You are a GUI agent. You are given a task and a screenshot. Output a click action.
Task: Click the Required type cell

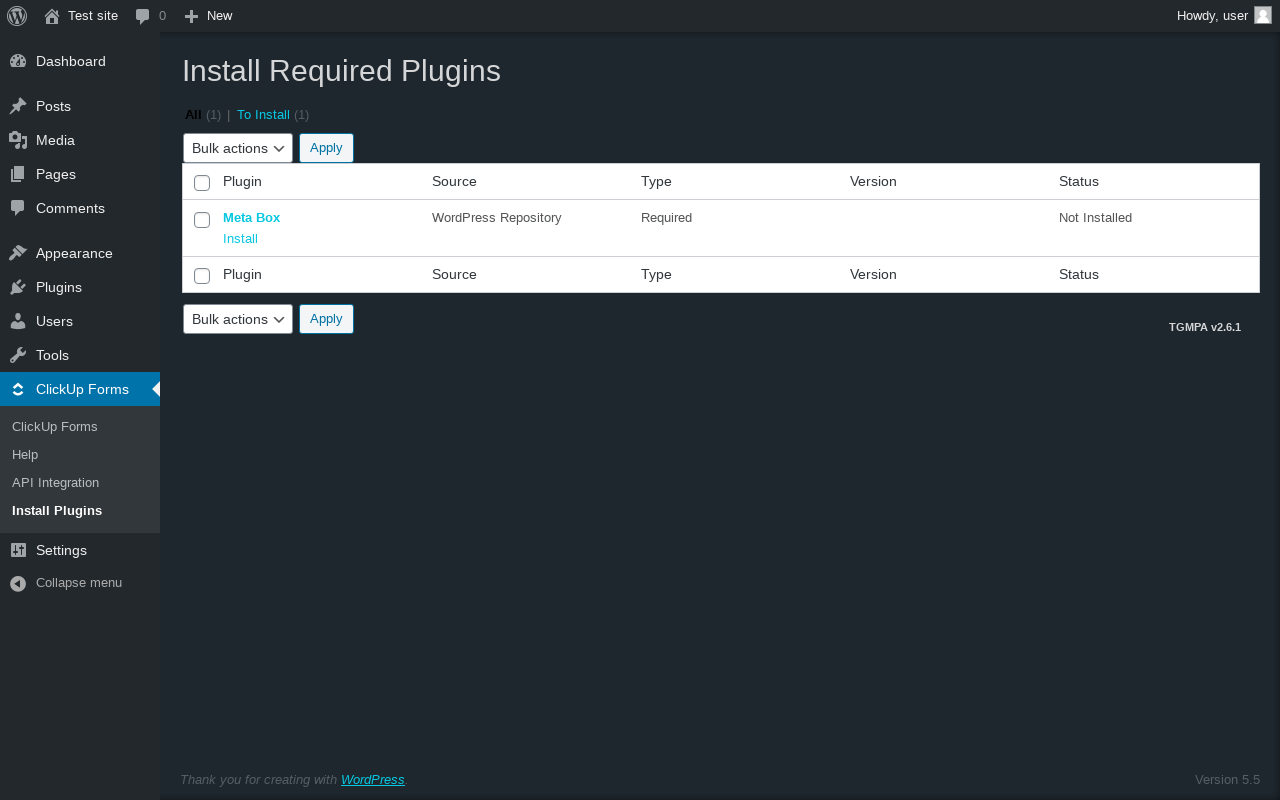click(666, 218)
